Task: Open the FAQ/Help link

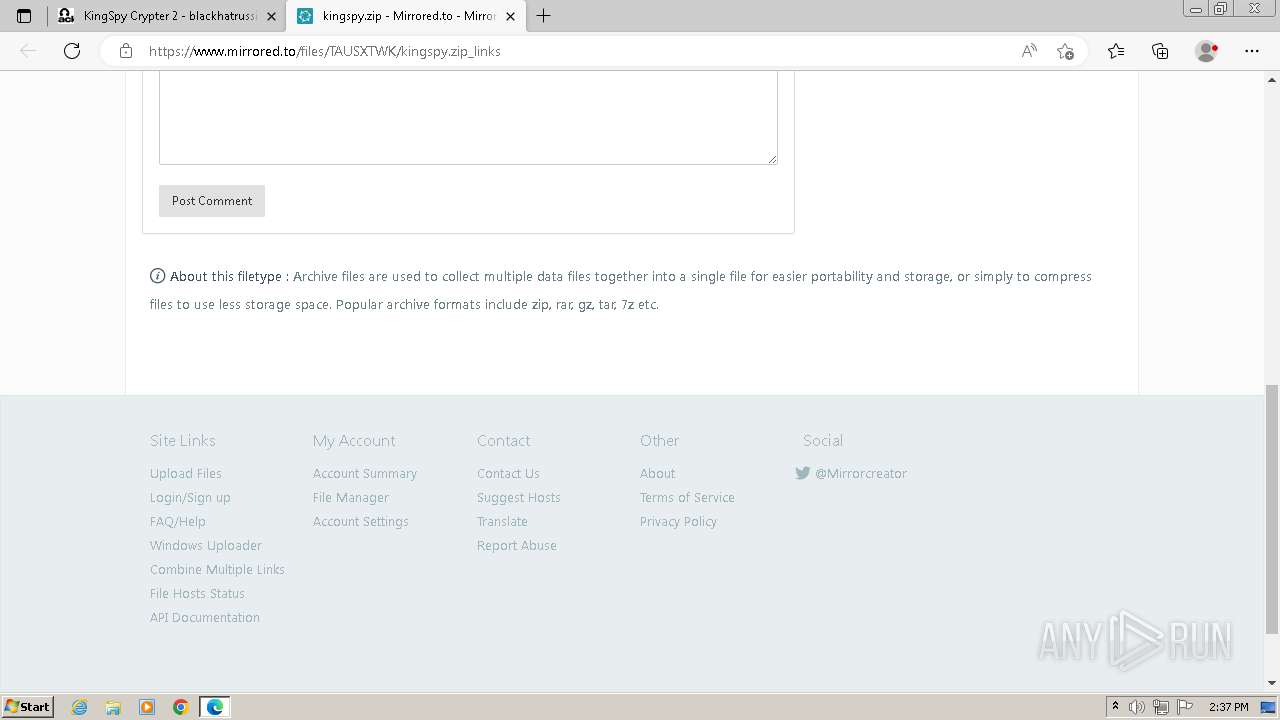Action: click(178, 521)
